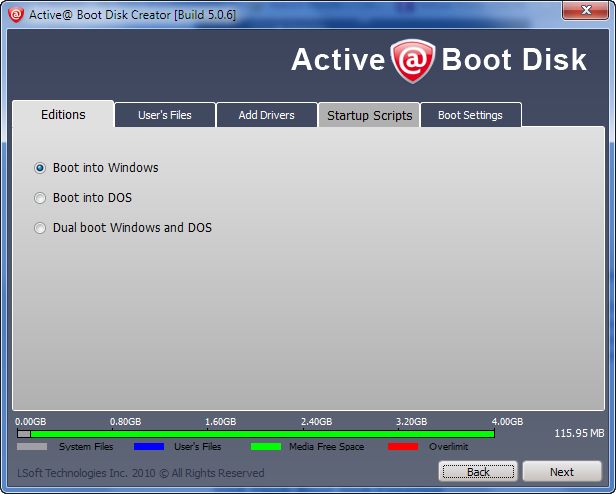Click the gray system files segment of bar
This screenshot has width=616, height=494.
click(x=24, y=434)
